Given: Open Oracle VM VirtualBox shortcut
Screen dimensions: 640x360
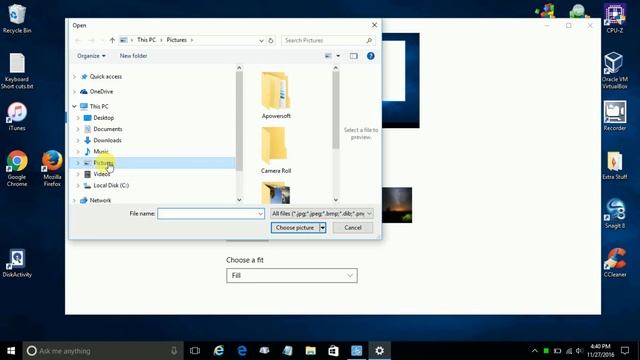Looking at the screenshot, I should coord(615,71).
